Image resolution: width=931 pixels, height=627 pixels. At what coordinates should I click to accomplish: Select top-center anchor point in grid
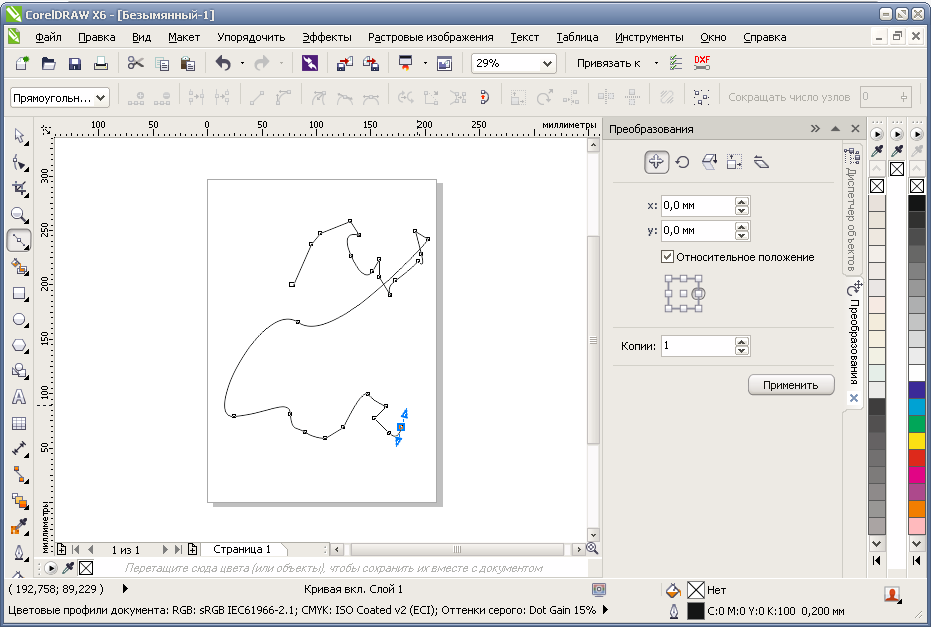pyautogui.click(x=684, y=278)
